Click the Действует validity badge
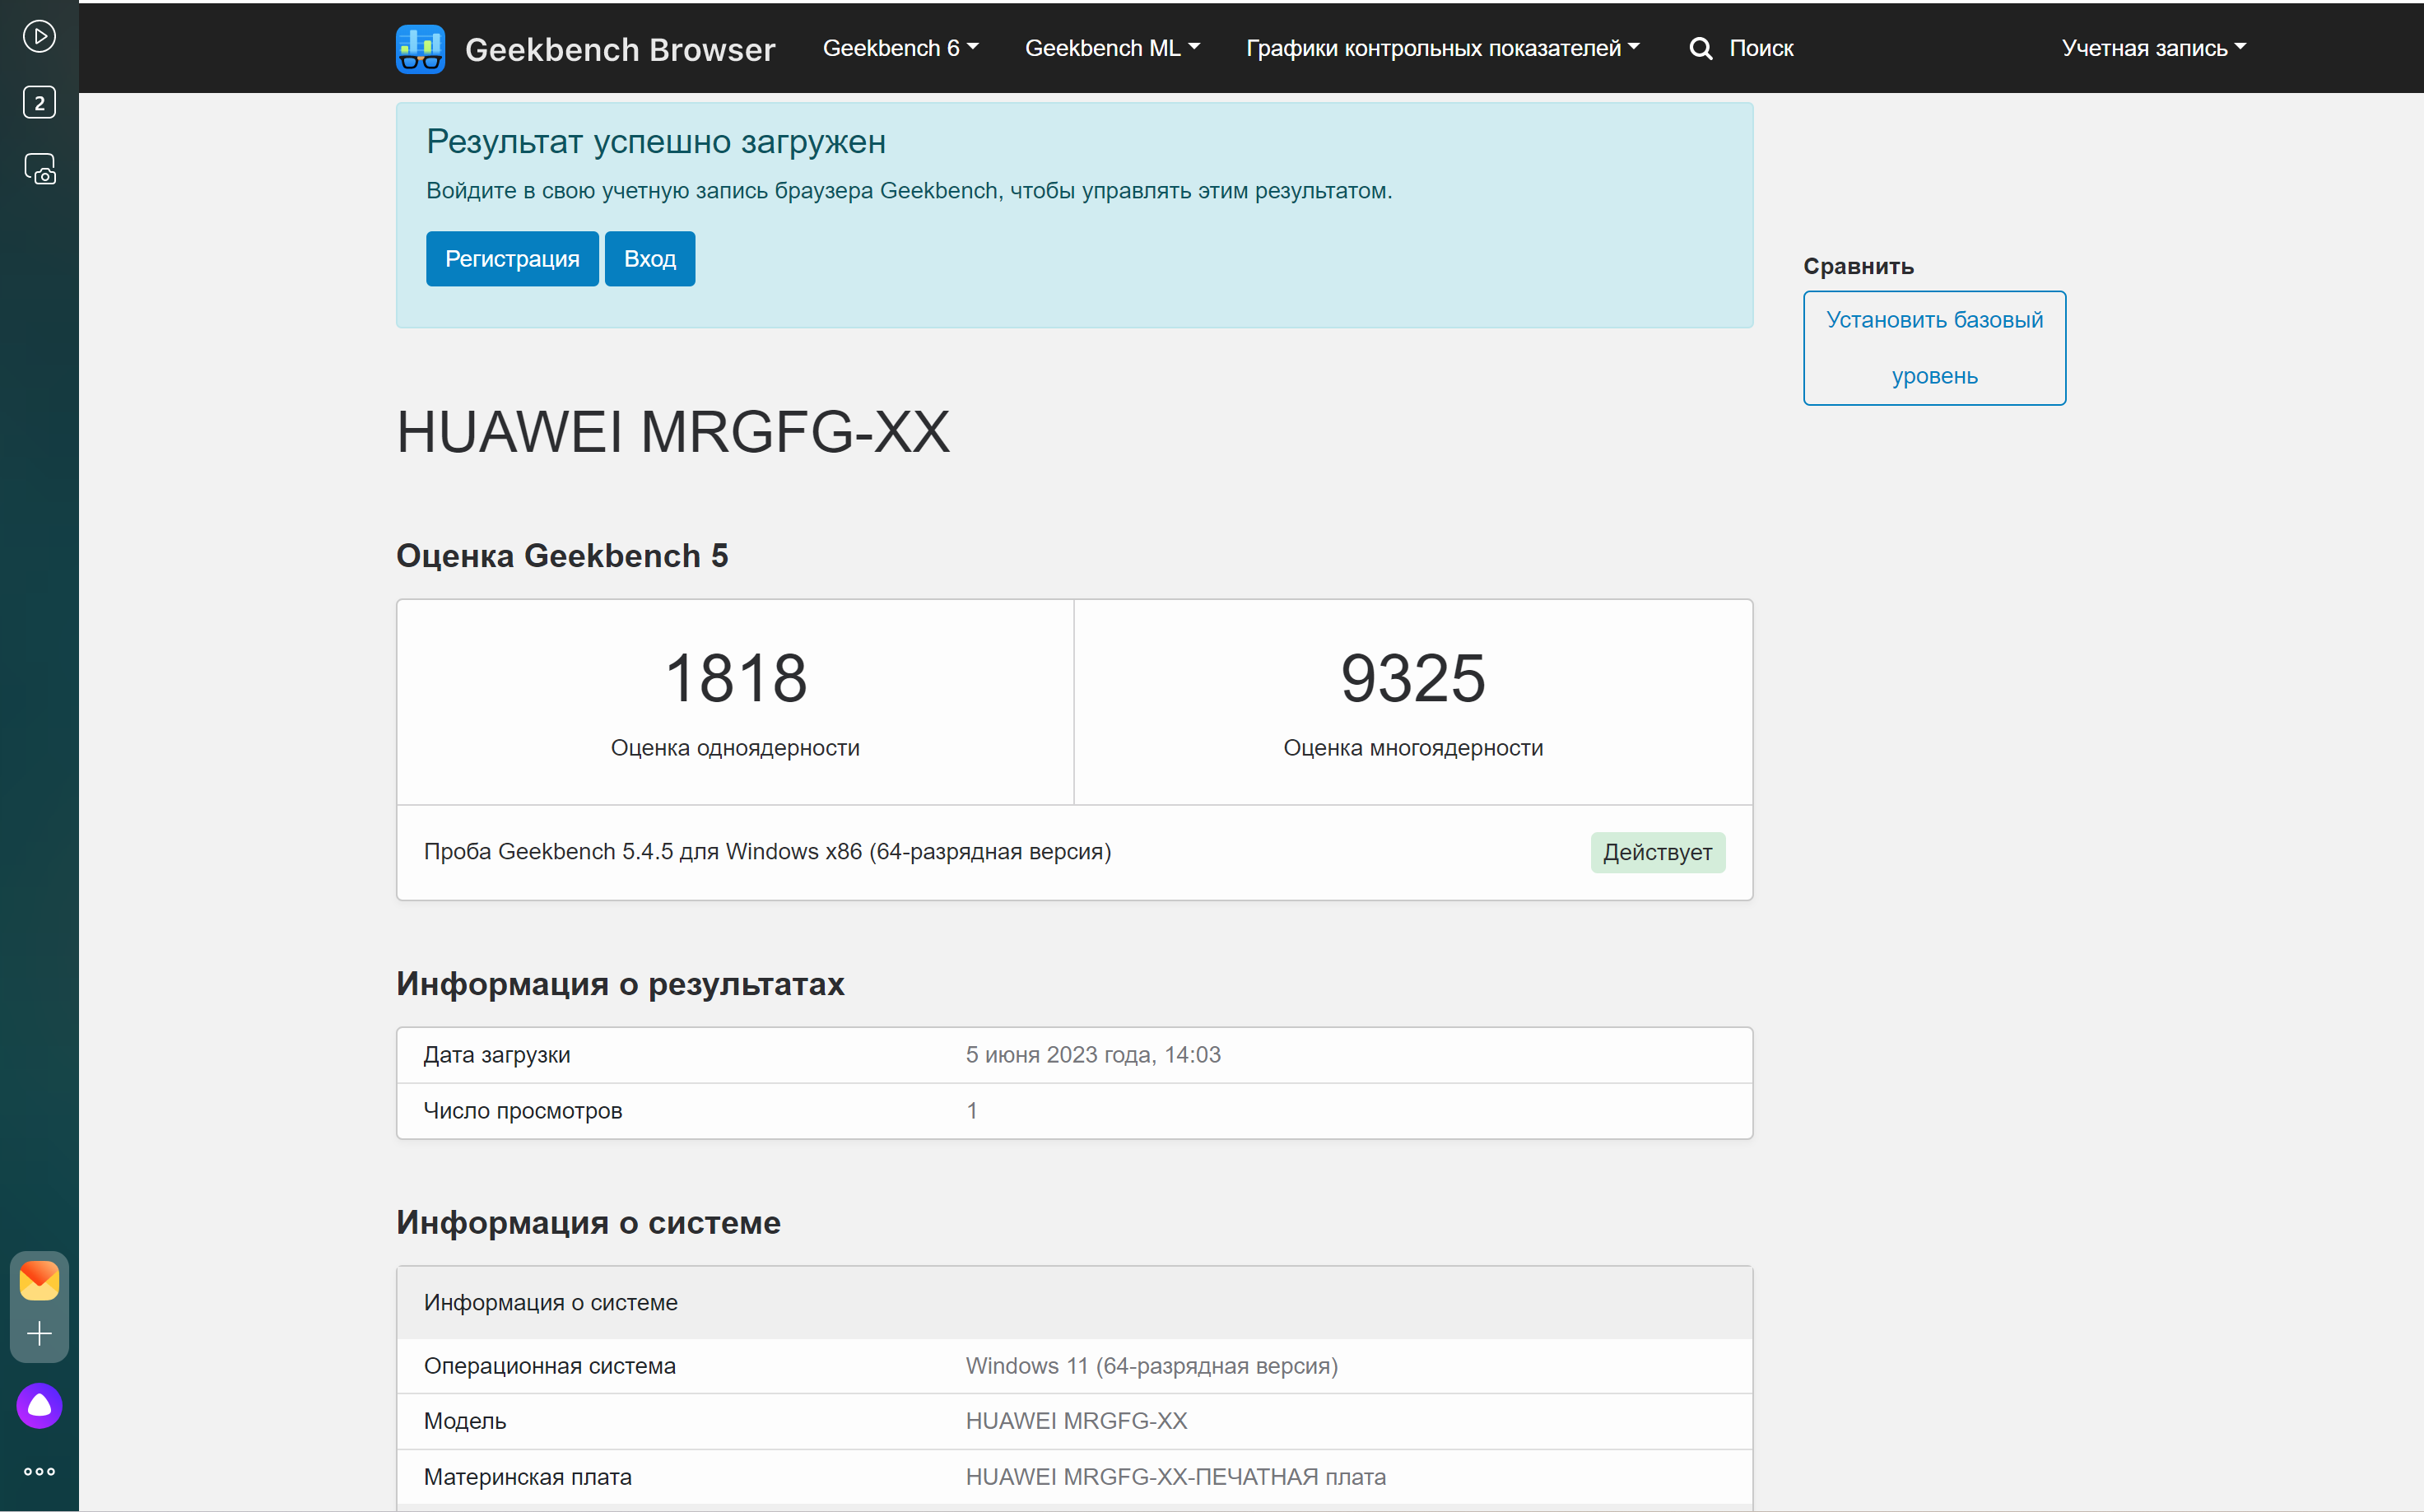2424x1512 pixels. 1657,853
